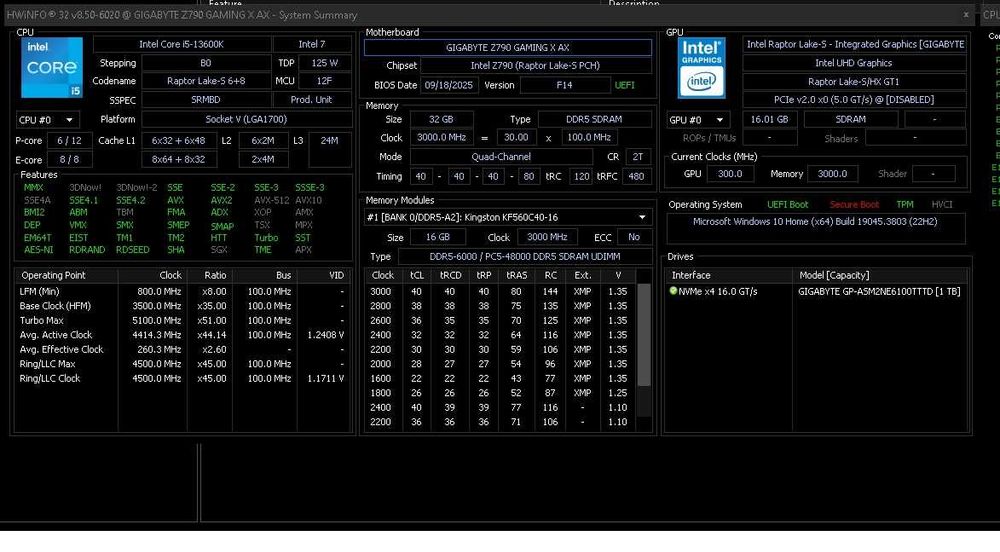Click the AES-NI feature label
1000x552 pixels.
tap(38, 250)
